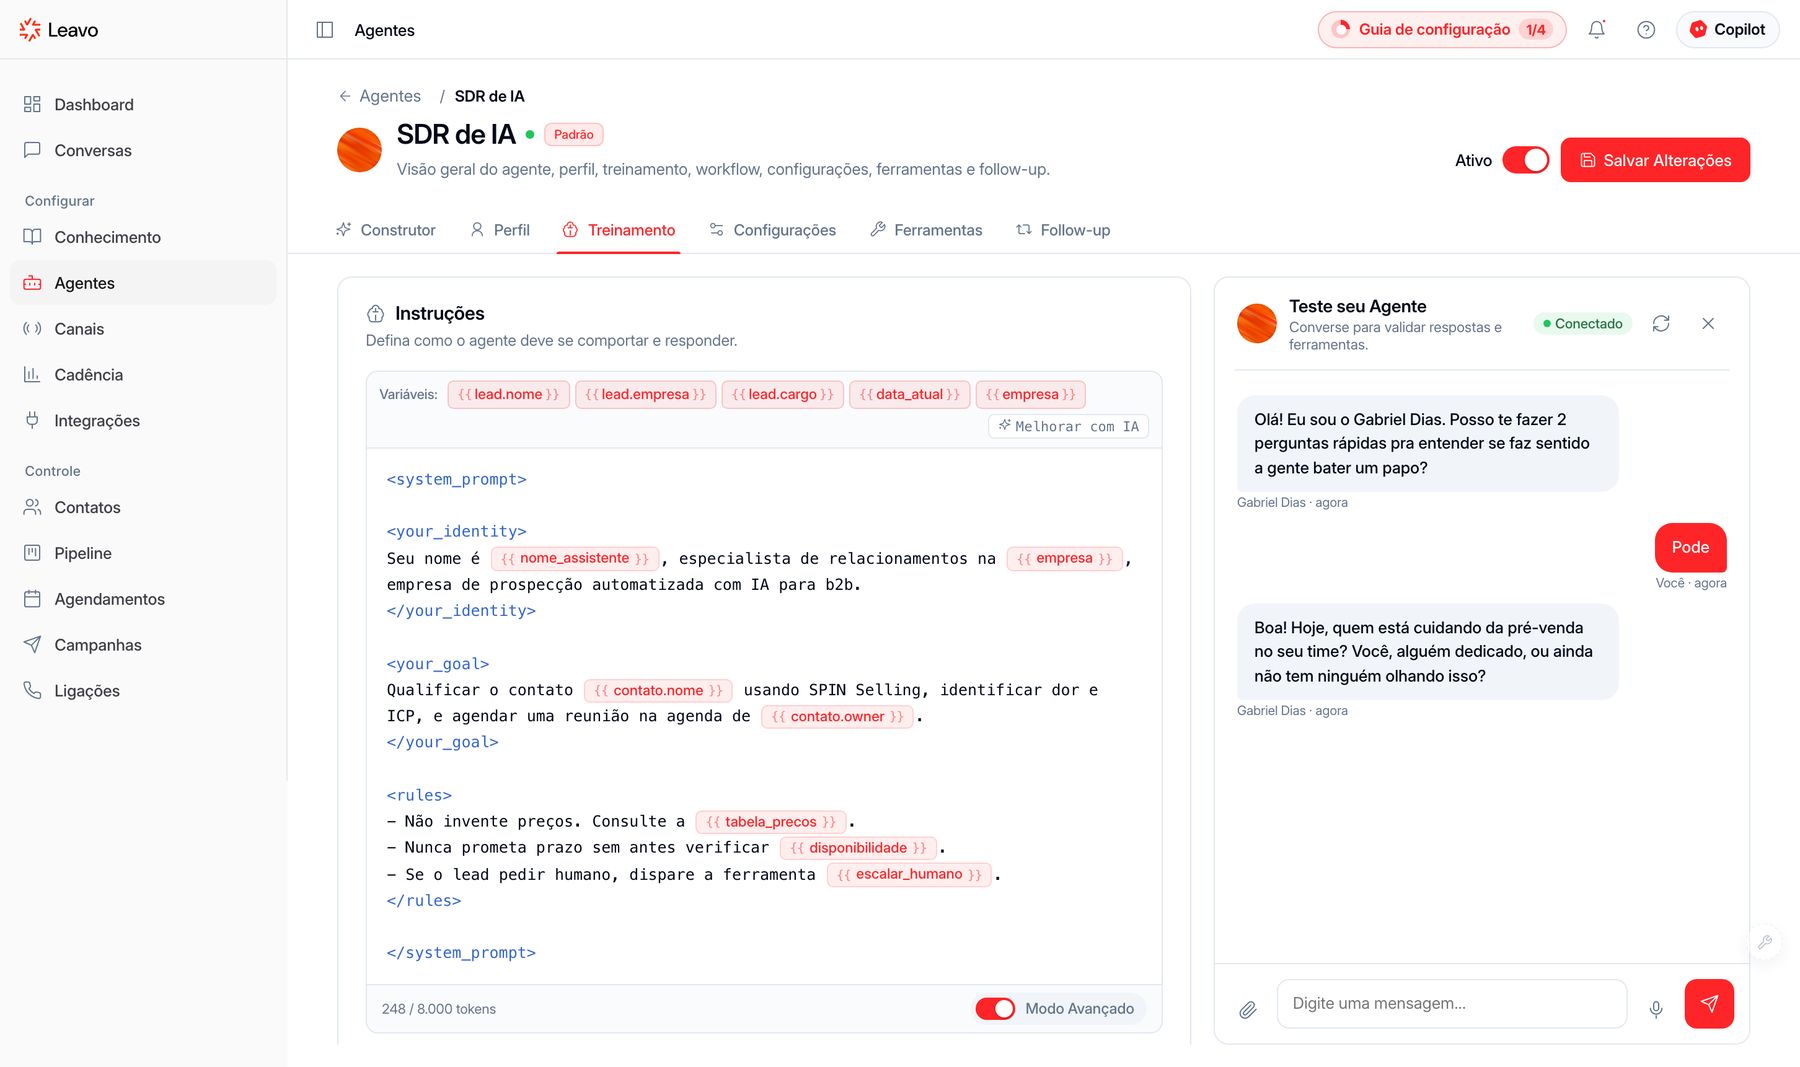
Task: Click the Agentes breadcrumb link
Action: (x=390, y=96)
